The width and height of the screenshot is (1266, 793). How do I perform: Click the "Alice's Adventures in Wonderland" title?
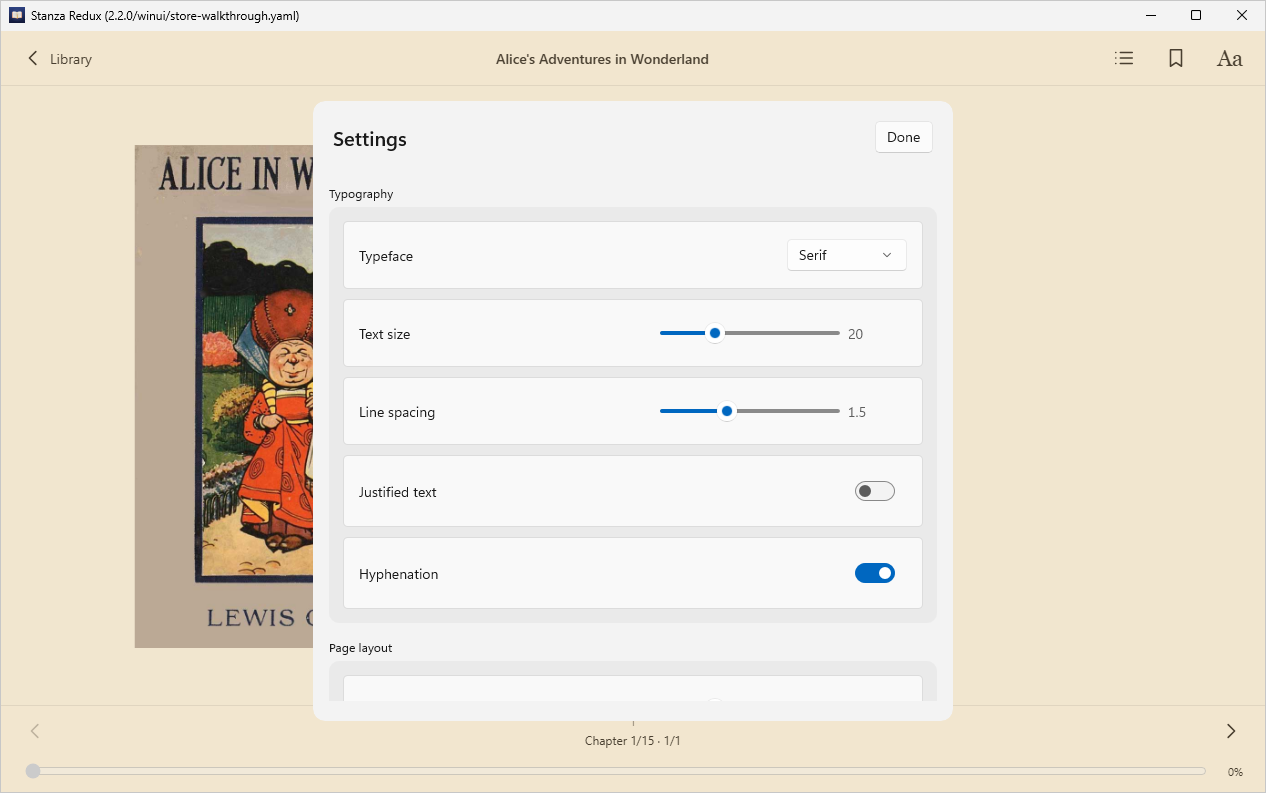click(x=602, y=59)
